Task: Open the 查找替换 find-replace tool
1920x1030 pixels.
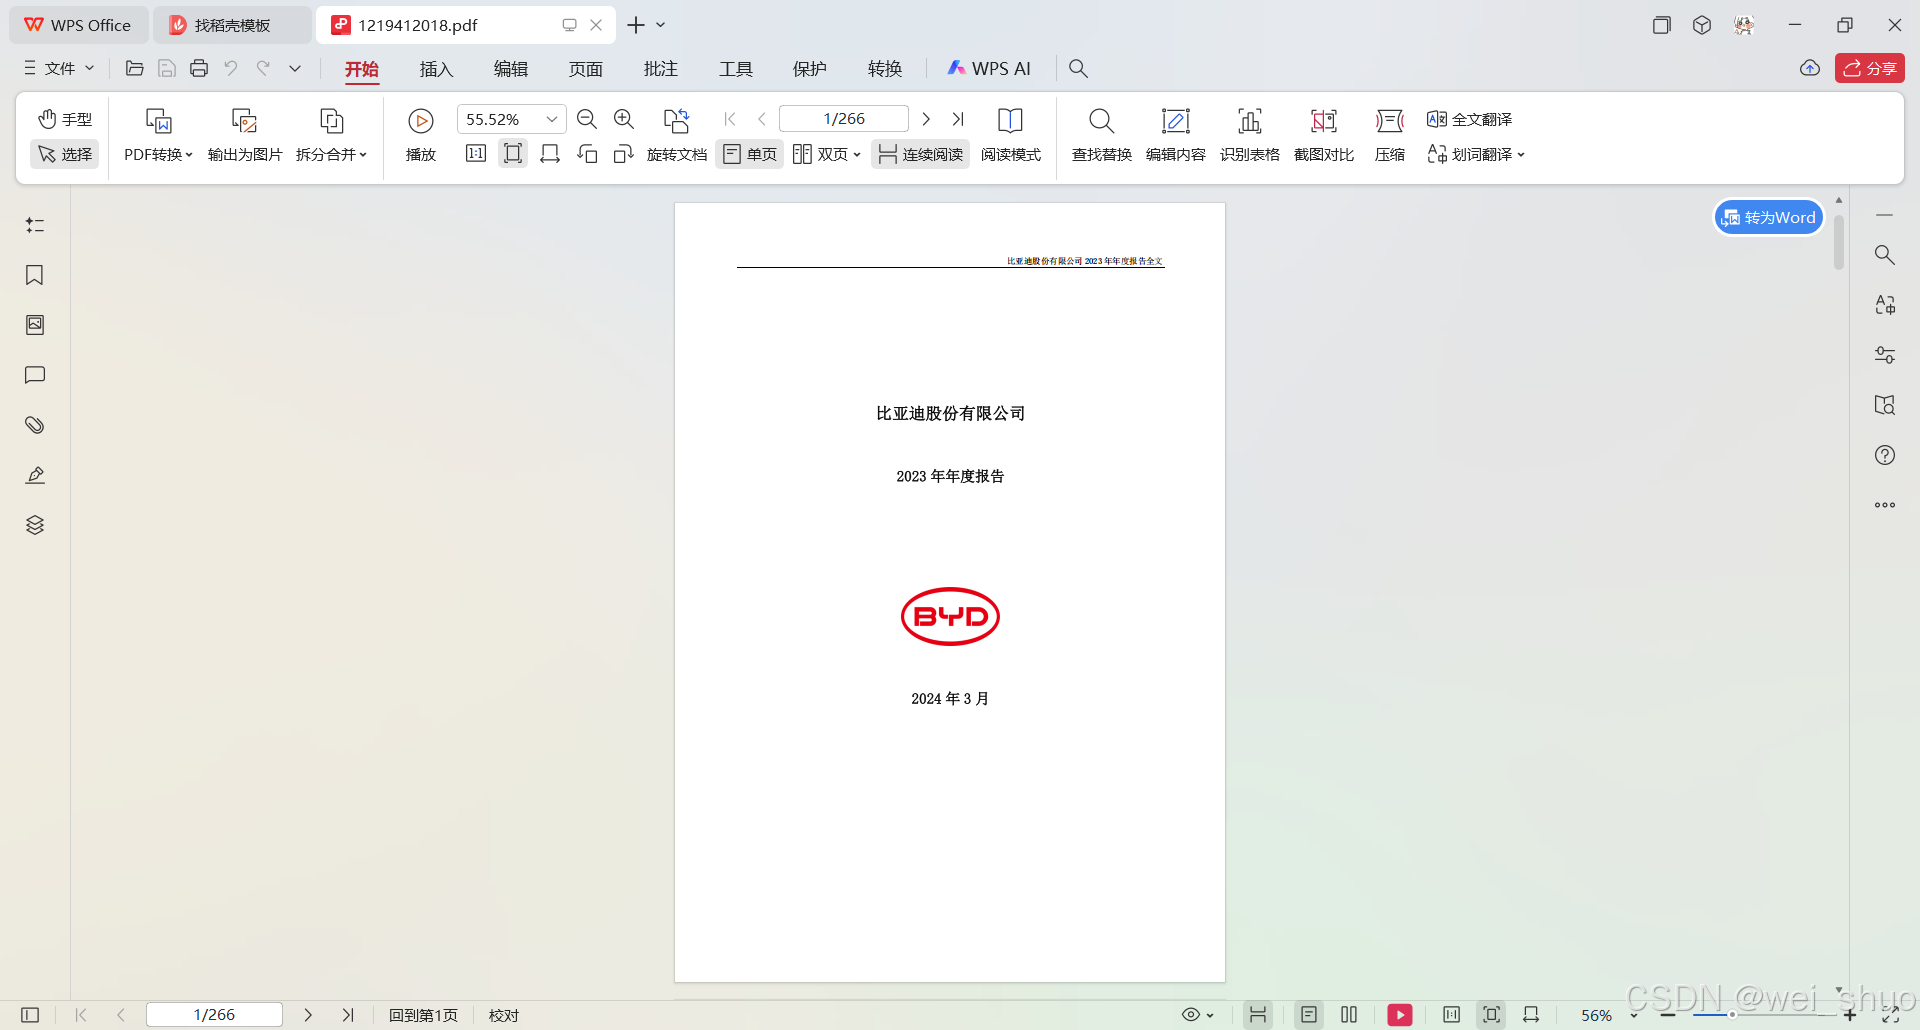Action: pyautogui.click(x=1100, y=135)
